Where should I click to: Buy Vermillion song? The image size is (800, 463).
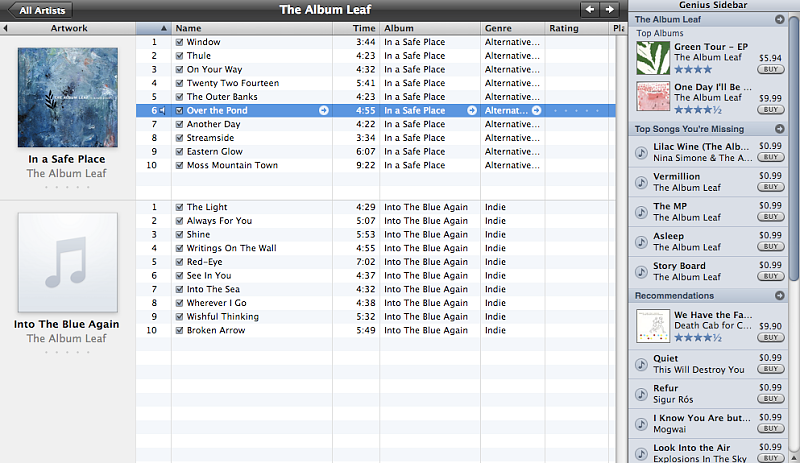(770, 187)
